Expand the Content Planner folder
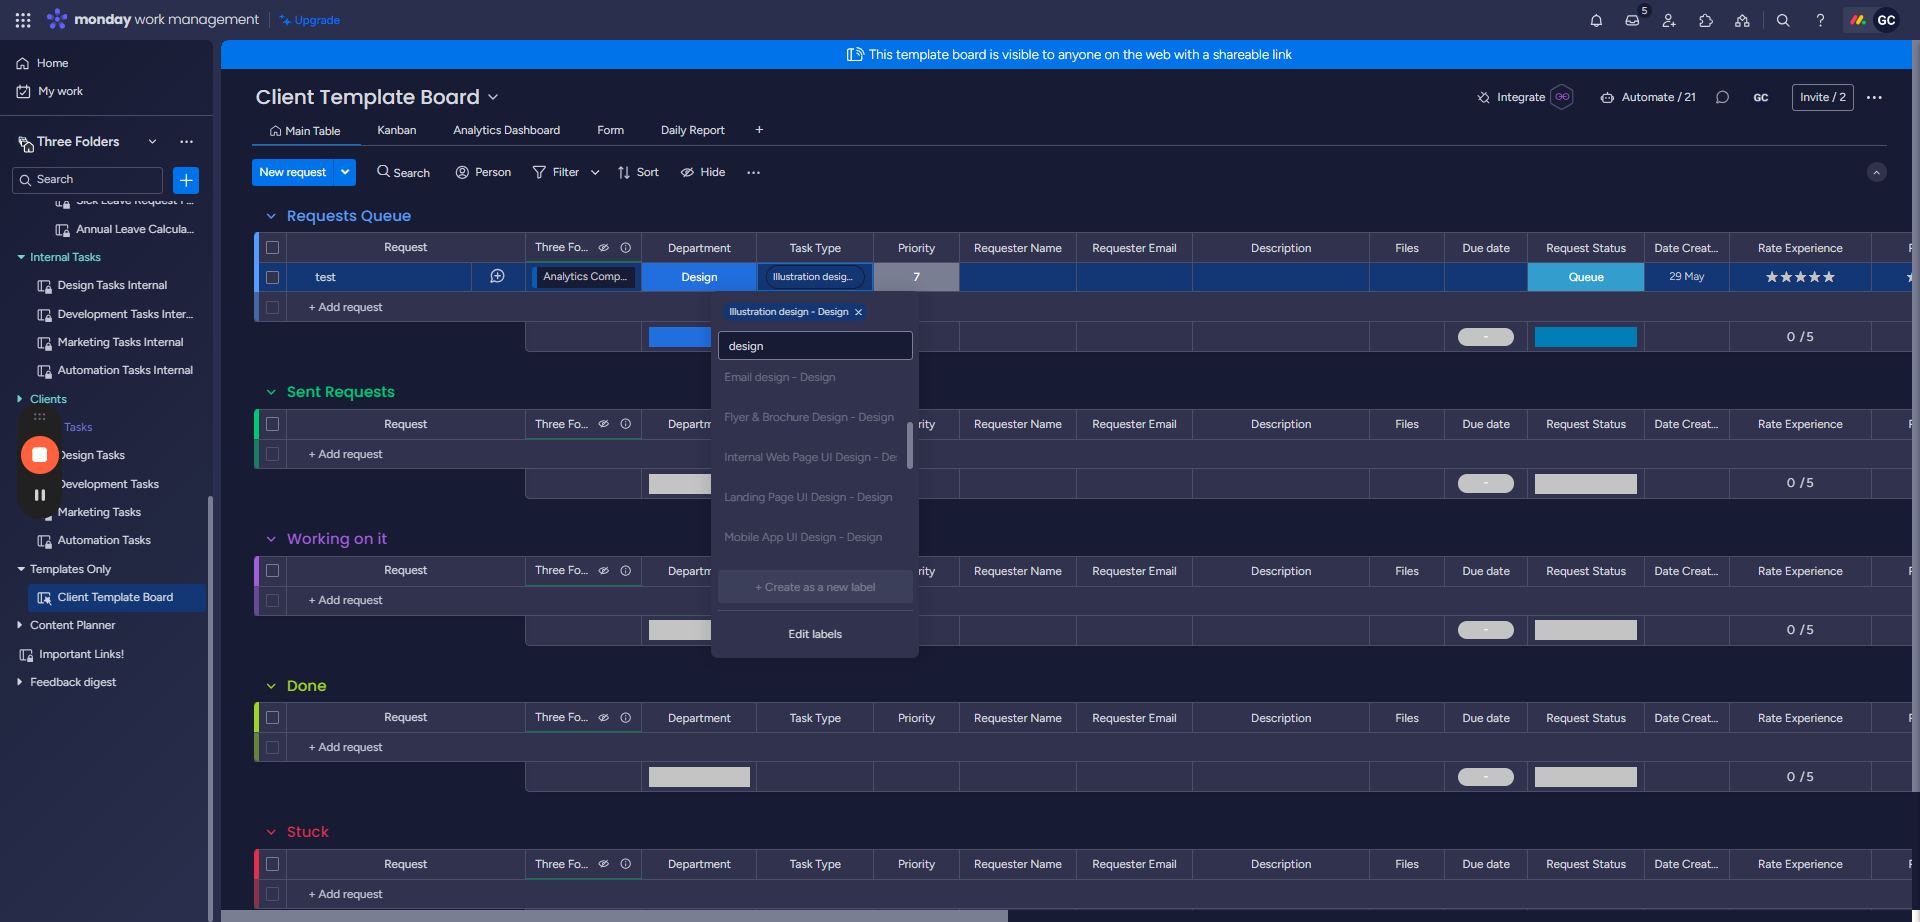Screen dimensions: 1920x922 (20, 625)
